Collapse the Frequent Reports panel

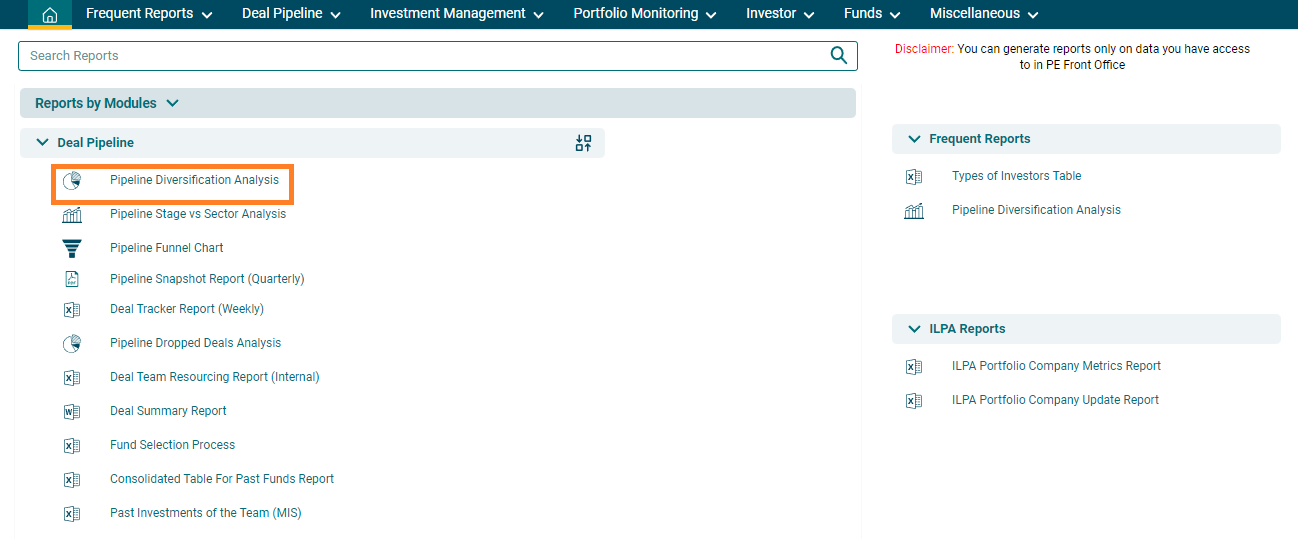(x=914, y=139)
